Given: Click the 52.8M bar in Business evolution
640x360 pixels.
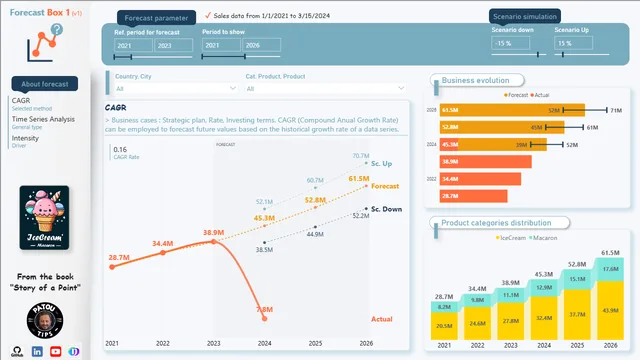Looking at the screenshot, I should coord(502,127).
